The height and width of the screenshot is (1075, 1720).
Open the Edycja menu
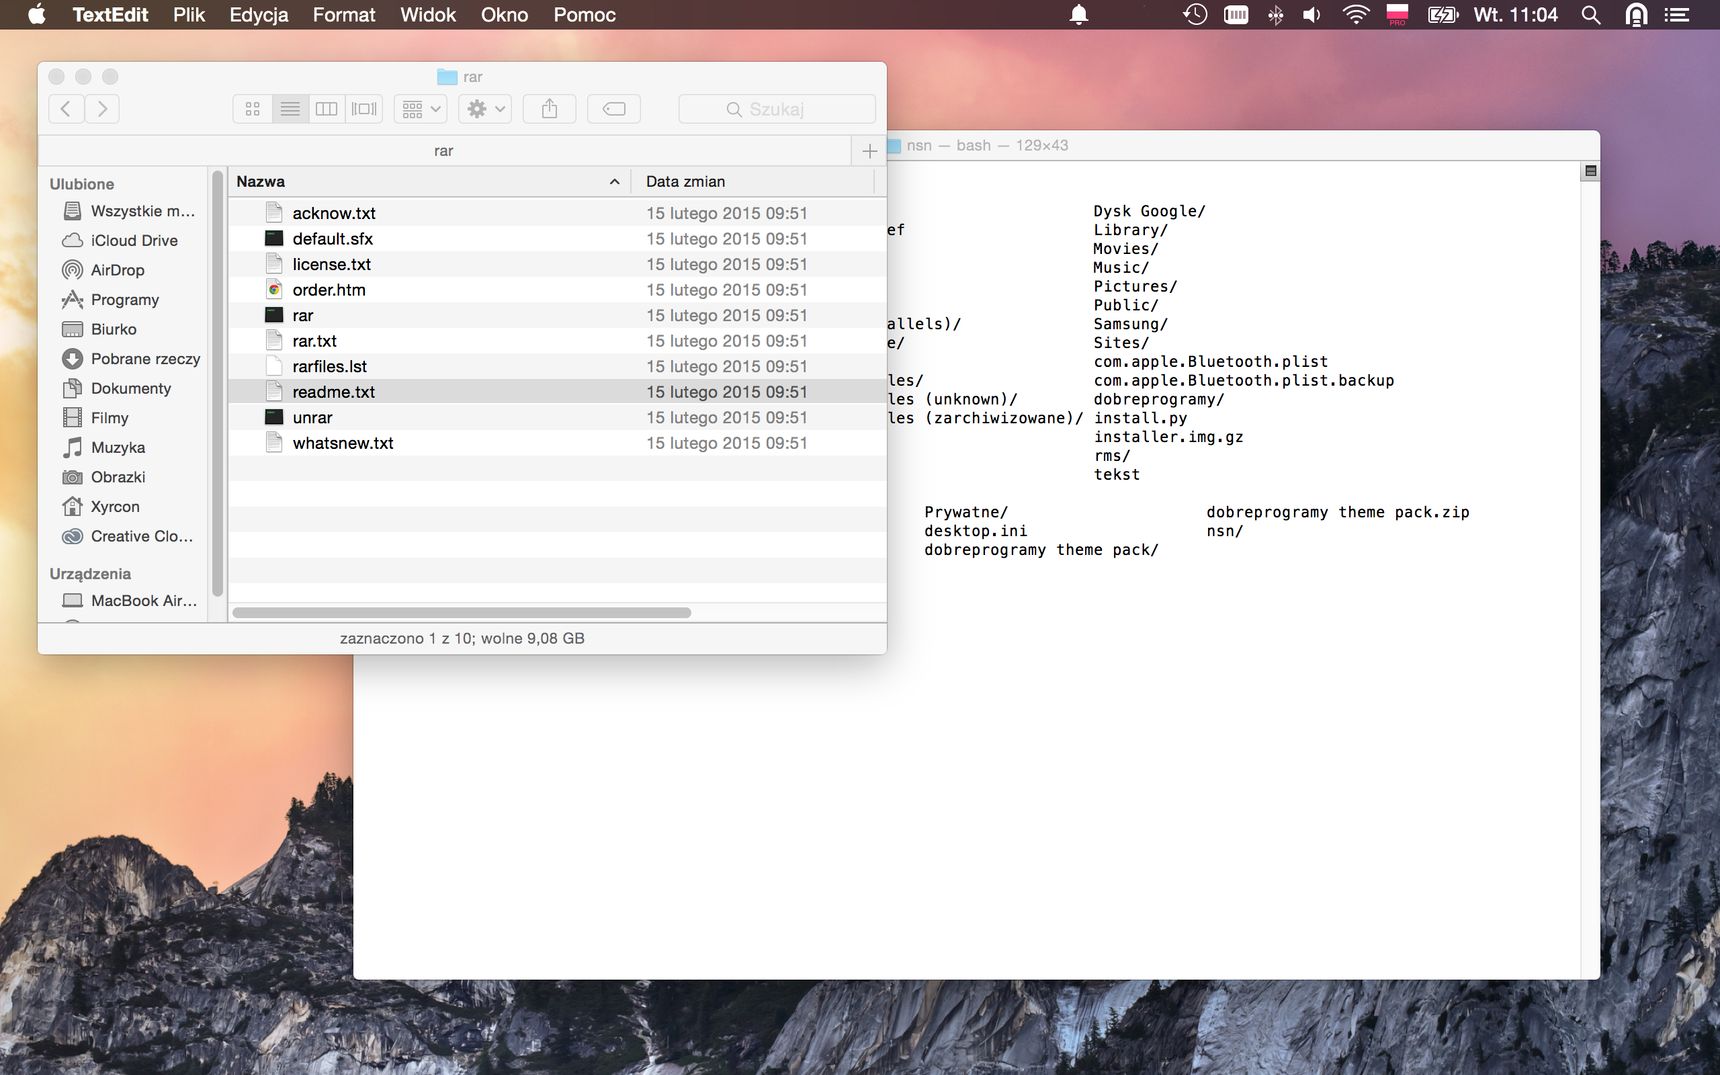point(259,15)
